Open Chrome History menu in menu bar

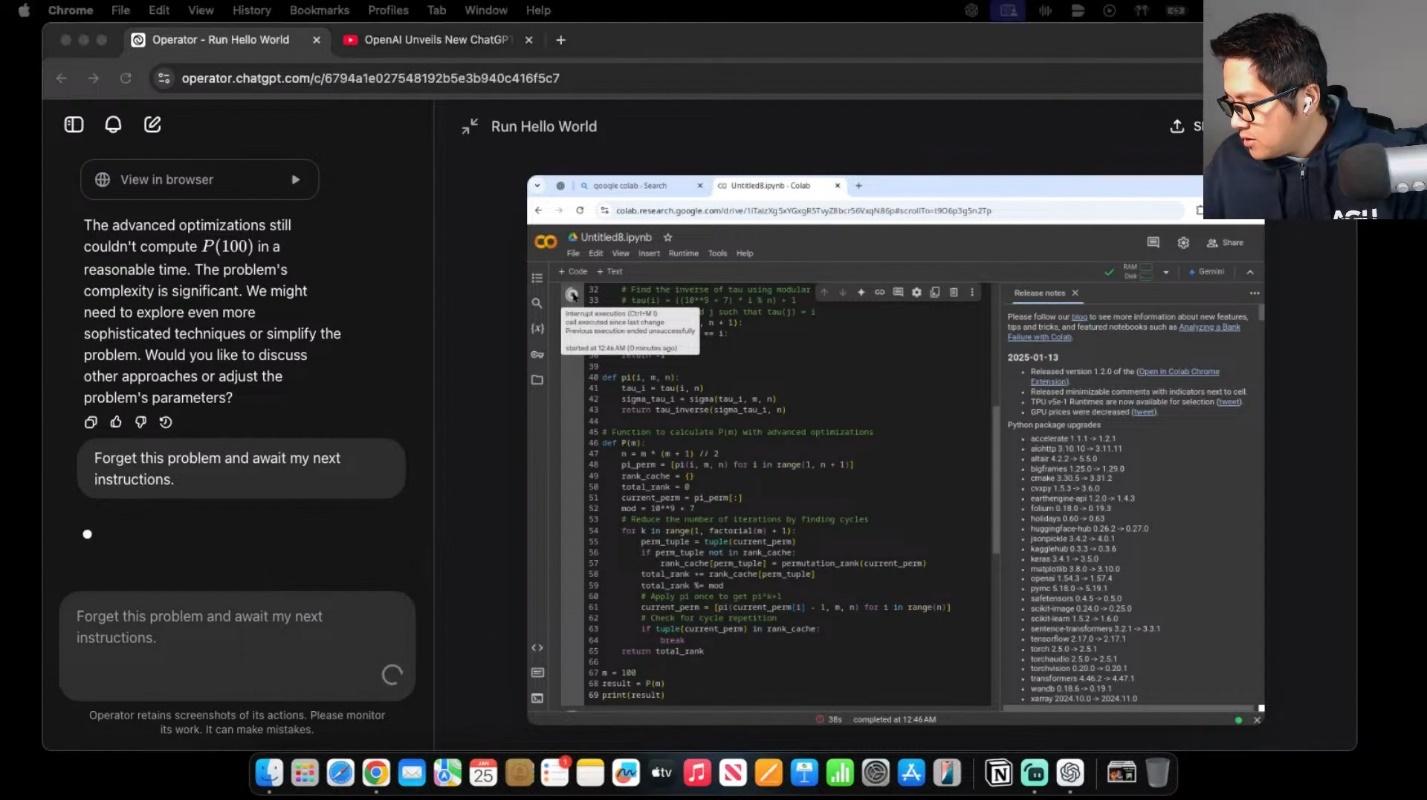pos(251,10)
